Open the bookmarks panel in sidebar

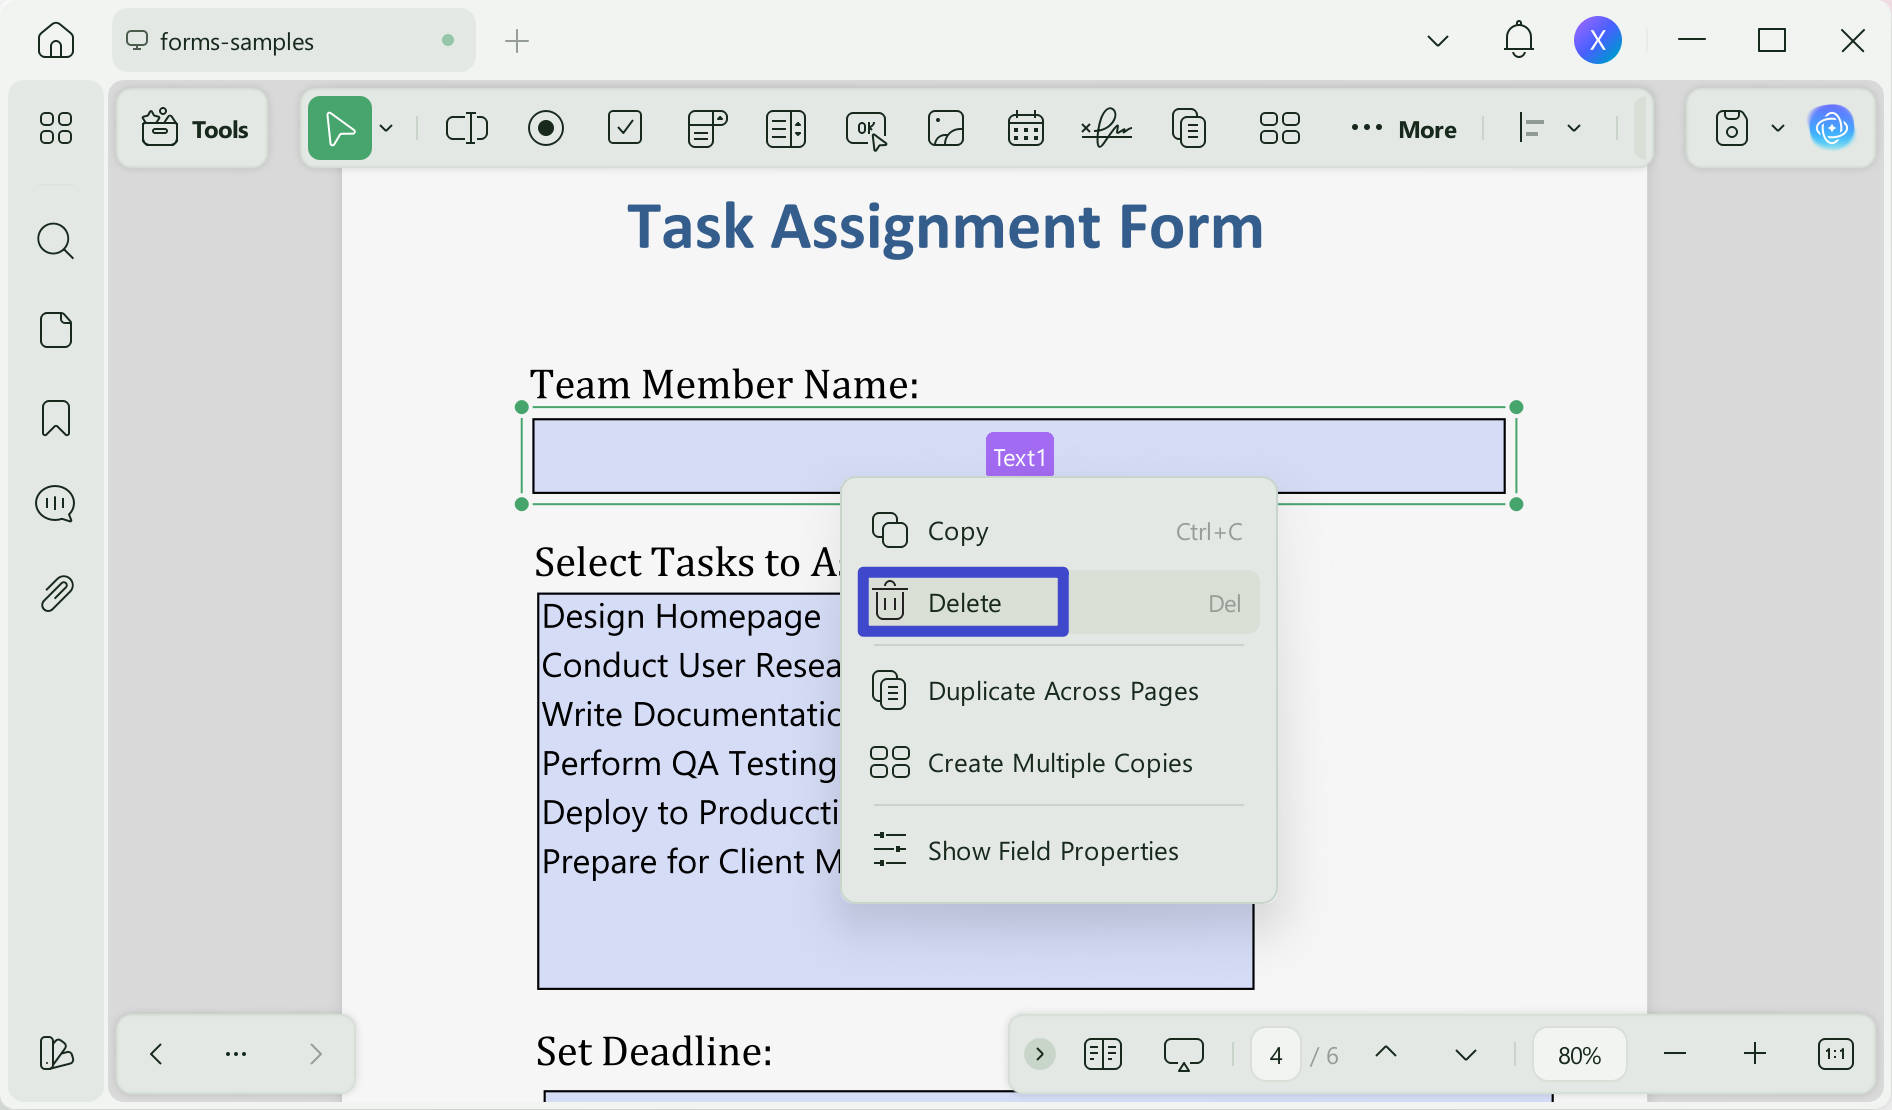coord(56,418)
